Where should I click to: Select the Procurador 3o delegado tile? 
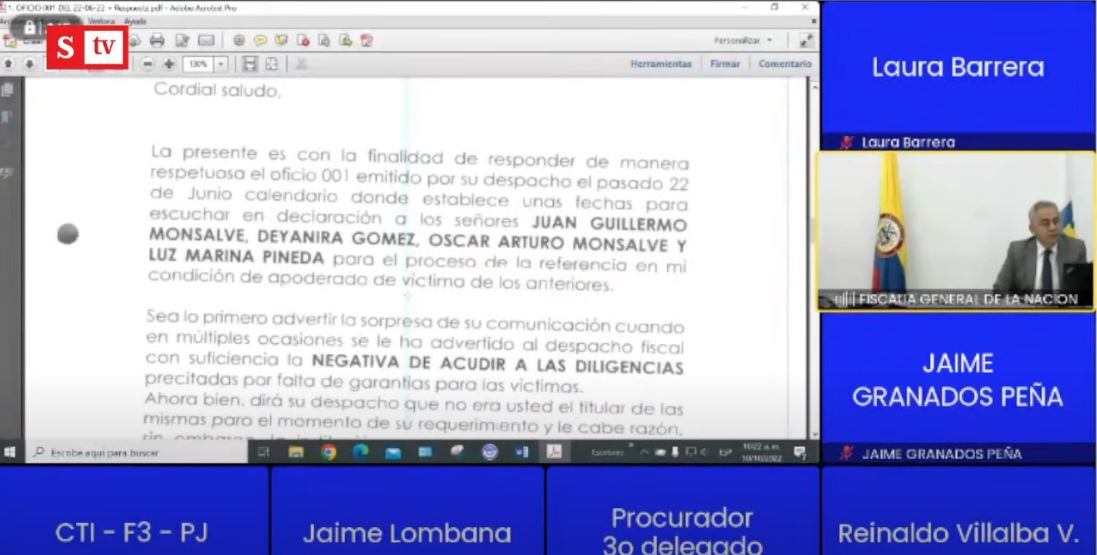pyautogui.click(x=682, y=511)
